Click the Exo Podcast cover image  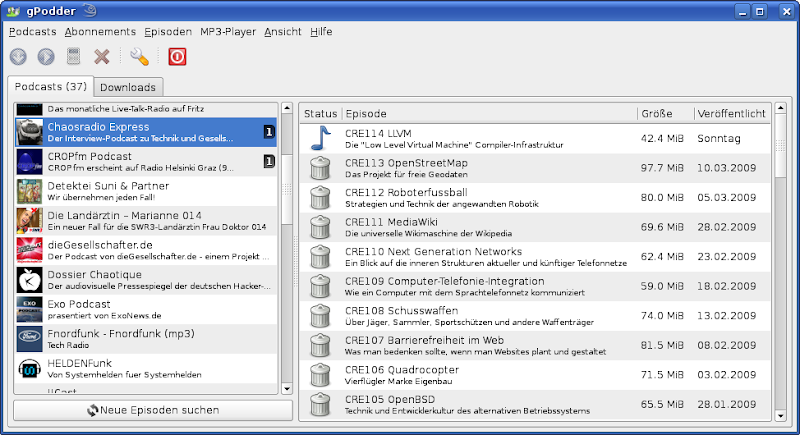tap(30, 310)
